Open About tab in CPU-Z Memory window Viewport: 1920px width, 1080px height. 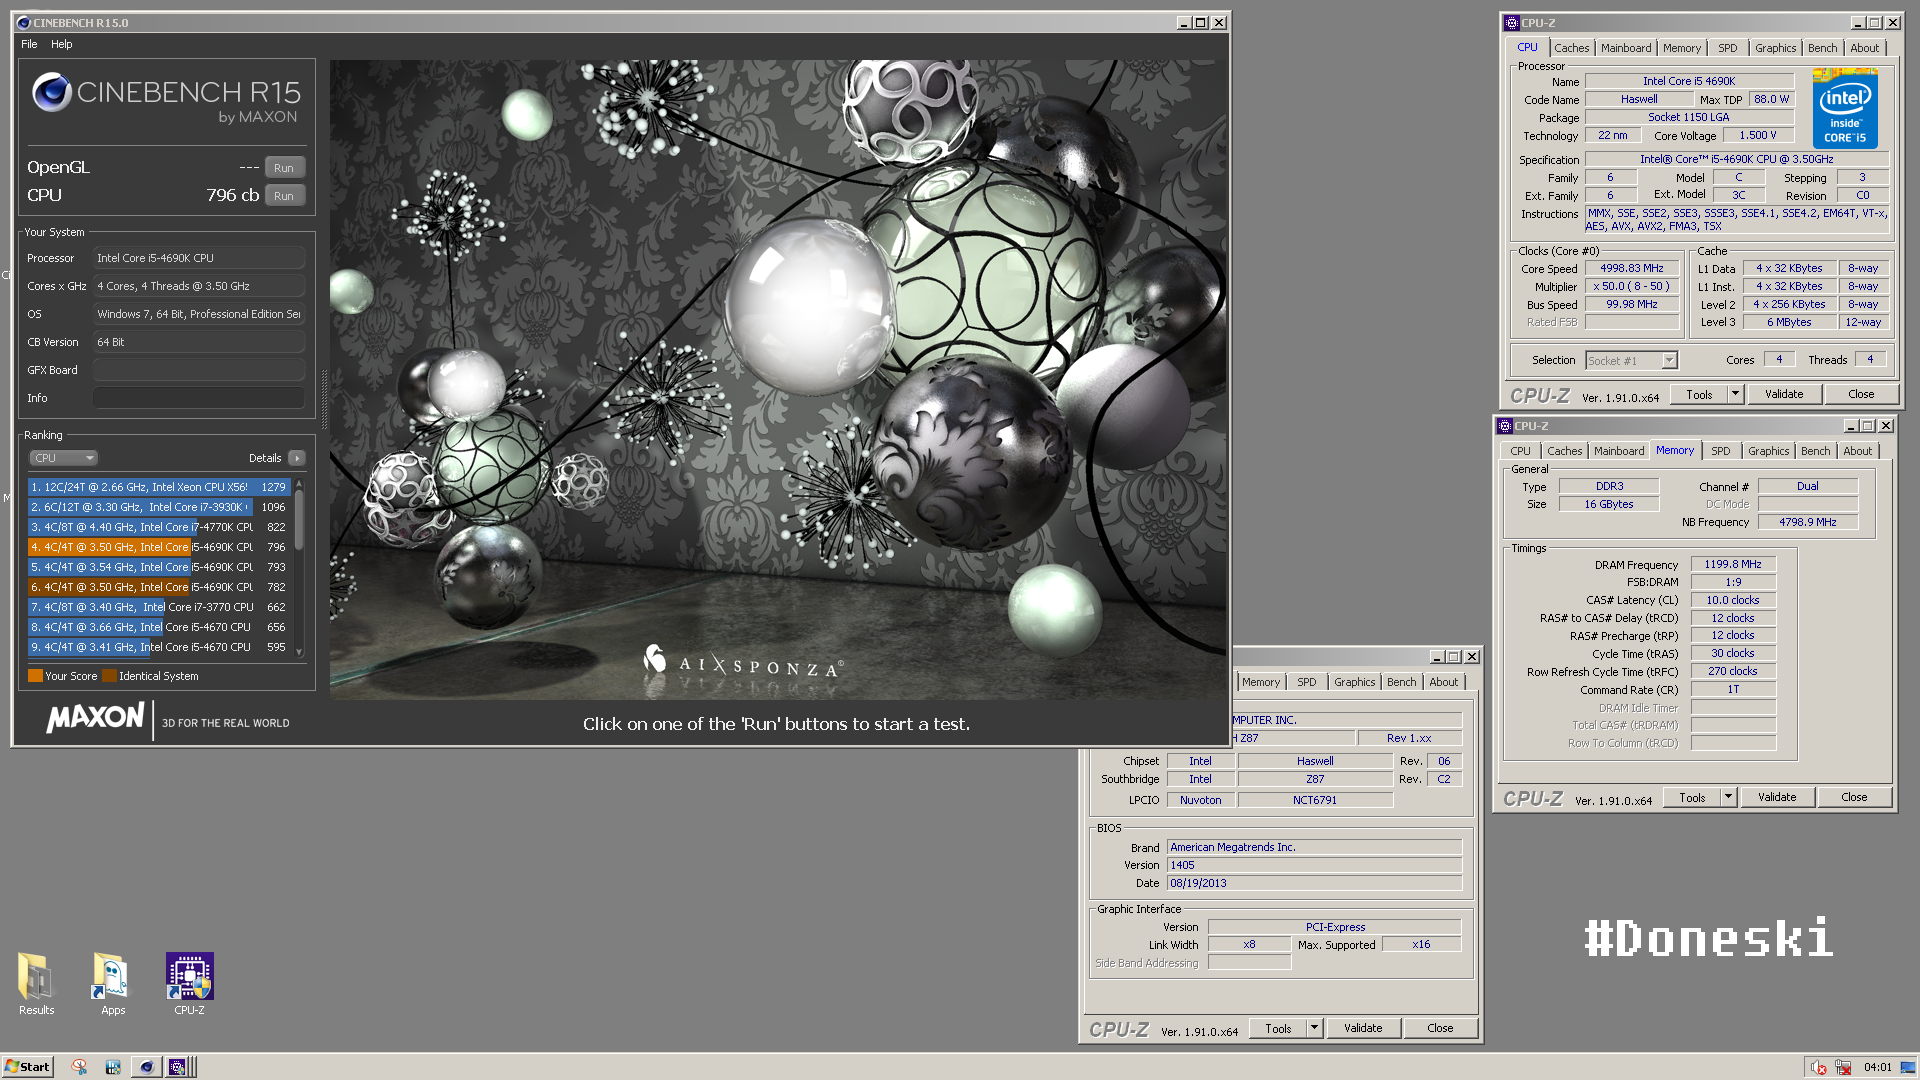point(1858,451)
